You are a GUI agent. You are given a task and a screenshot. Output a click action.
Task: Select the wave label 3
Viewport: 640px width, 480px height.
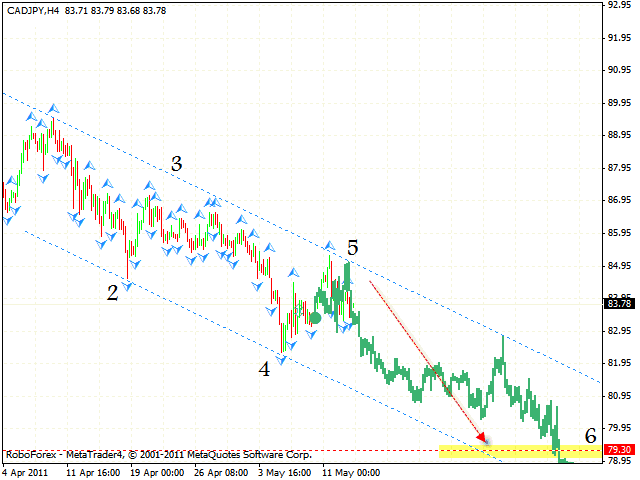pyautogui.click(x=176, y=165)
